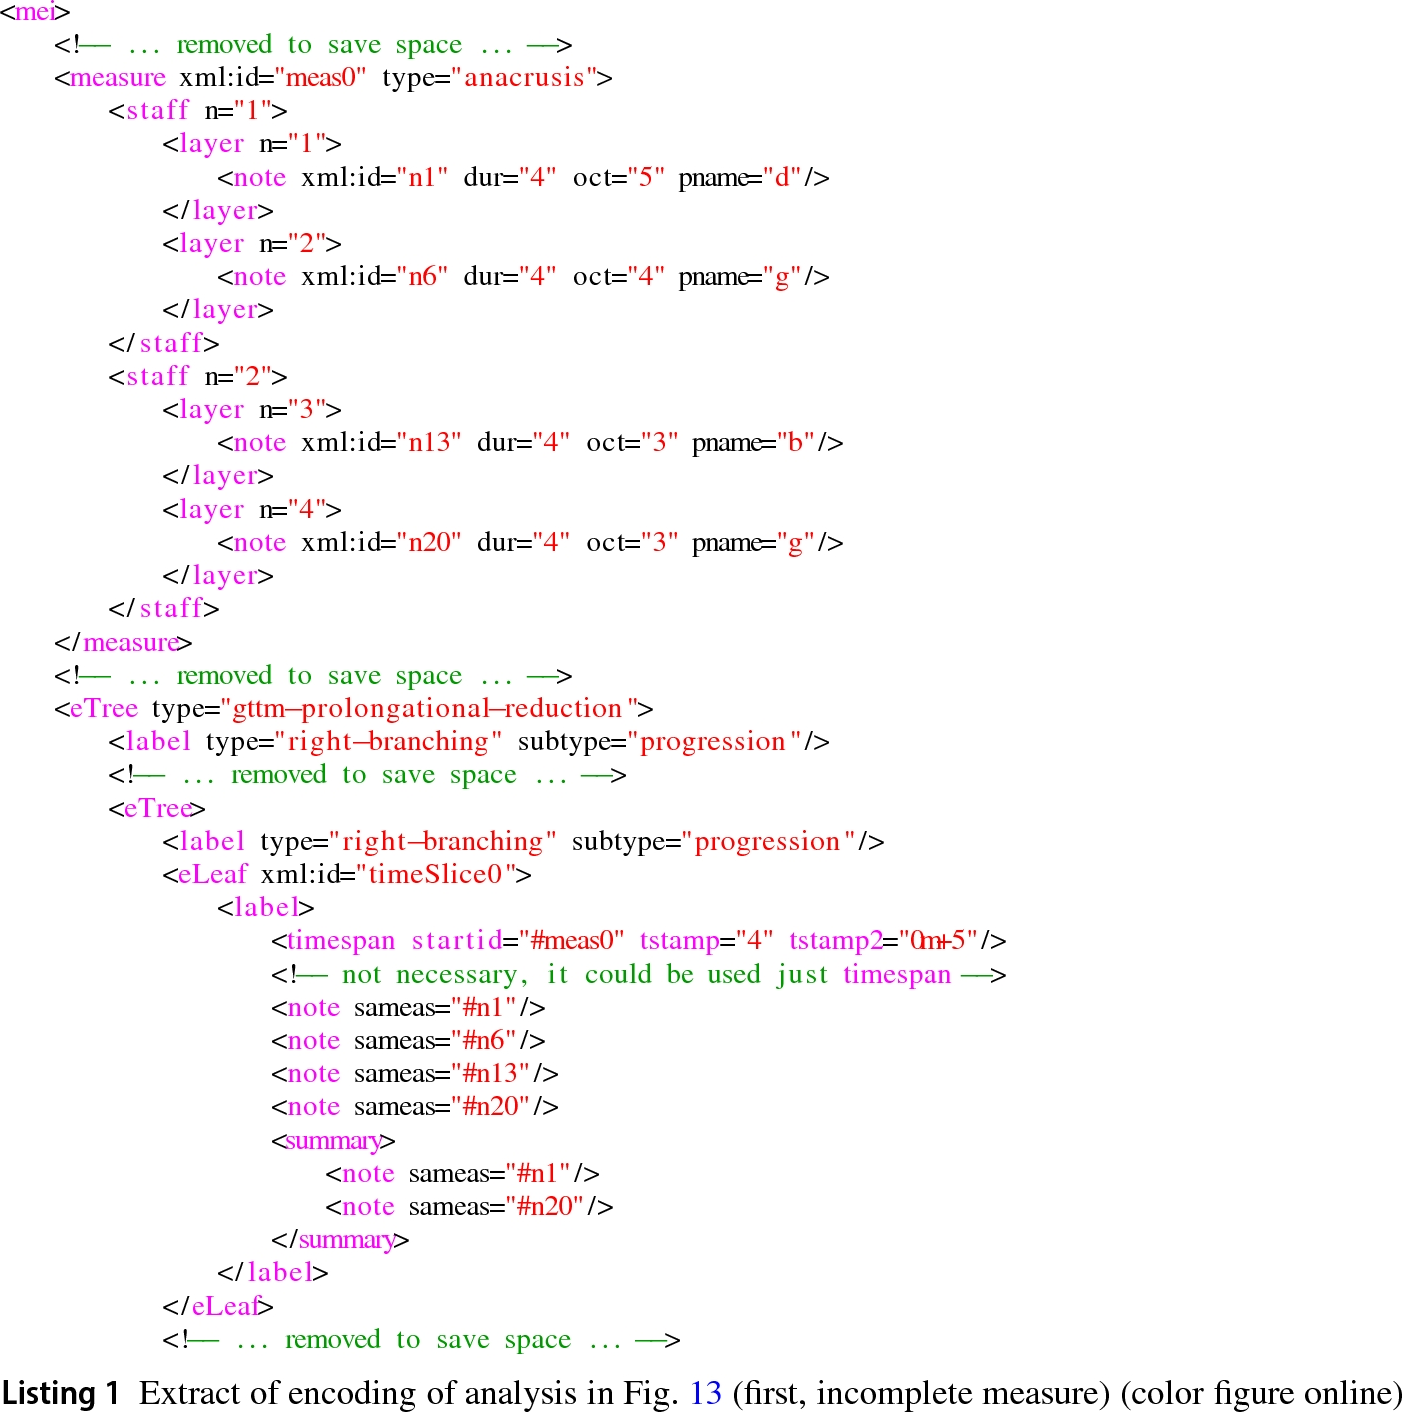Click the opening <summary> tag
1402x1412 pixels.
[x=333, y=1140]
